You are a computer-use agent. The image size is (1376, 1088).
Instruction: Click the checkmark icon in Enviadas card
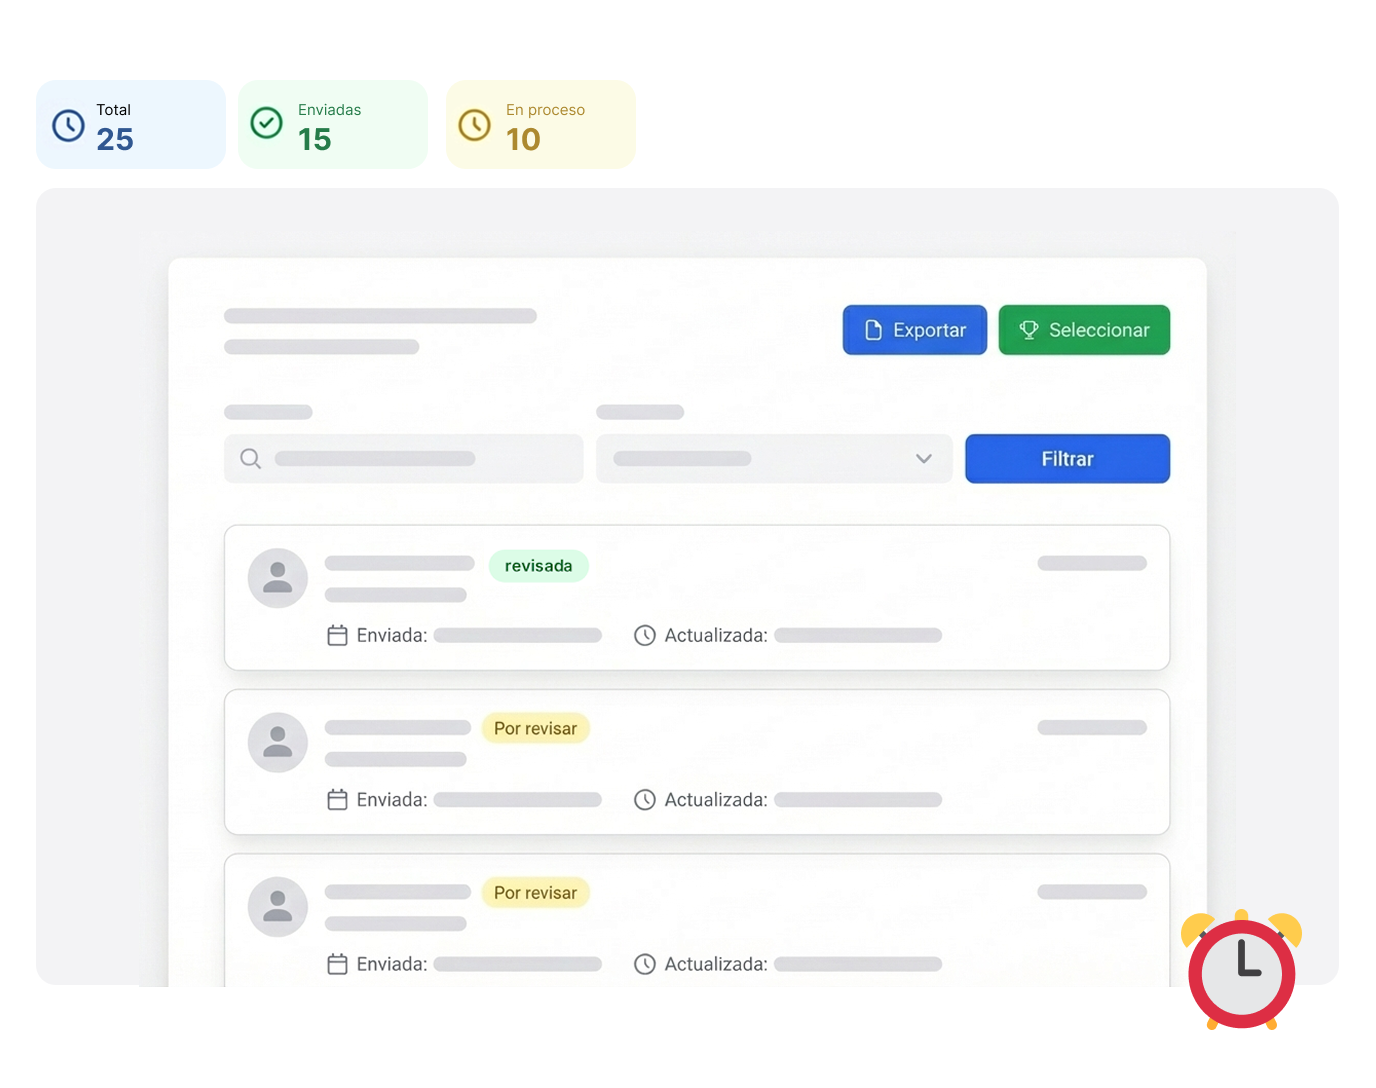pyautogui.click(x=266, y=123)
